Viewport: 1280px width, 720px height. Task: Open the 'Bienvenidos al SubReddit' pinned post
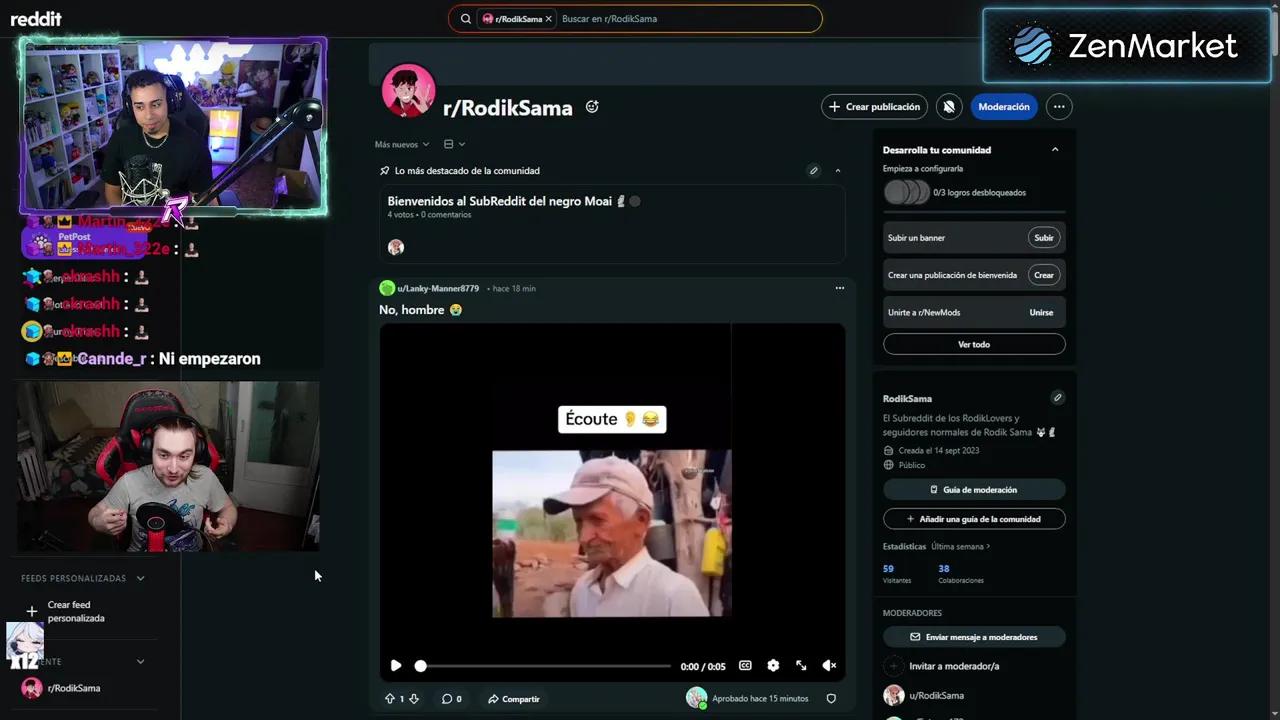[499, 201]
